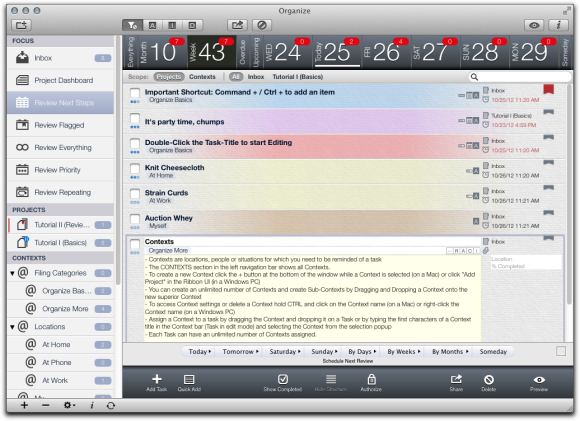This screenshot has height=421, width=580.
Task: Check the Knit Cheesecloth task checkbox
Action: click(x=135, y=168)
